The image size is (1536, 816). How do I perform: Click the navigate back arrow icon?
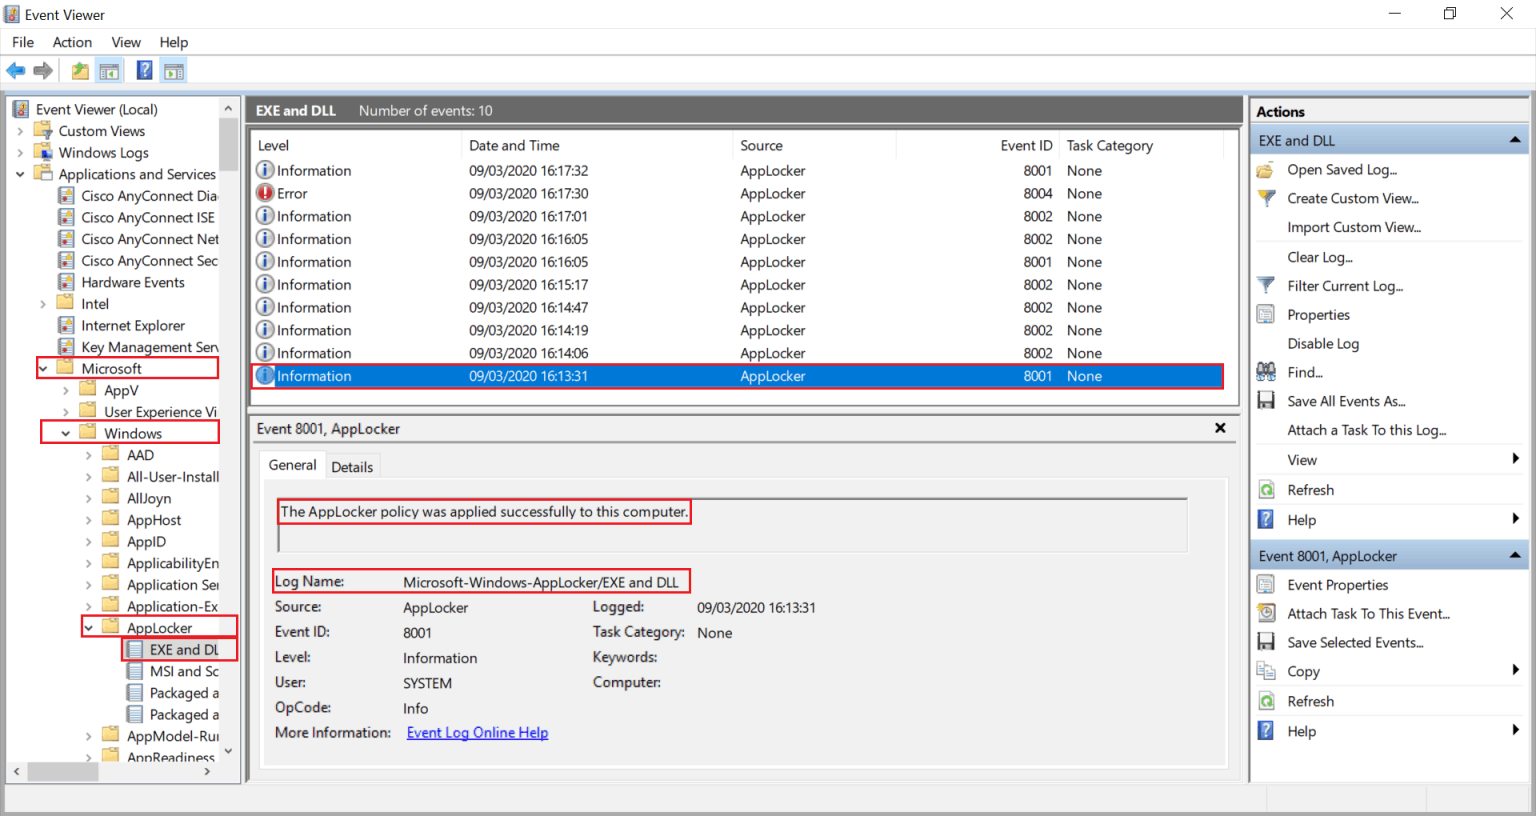coord(16,70)
